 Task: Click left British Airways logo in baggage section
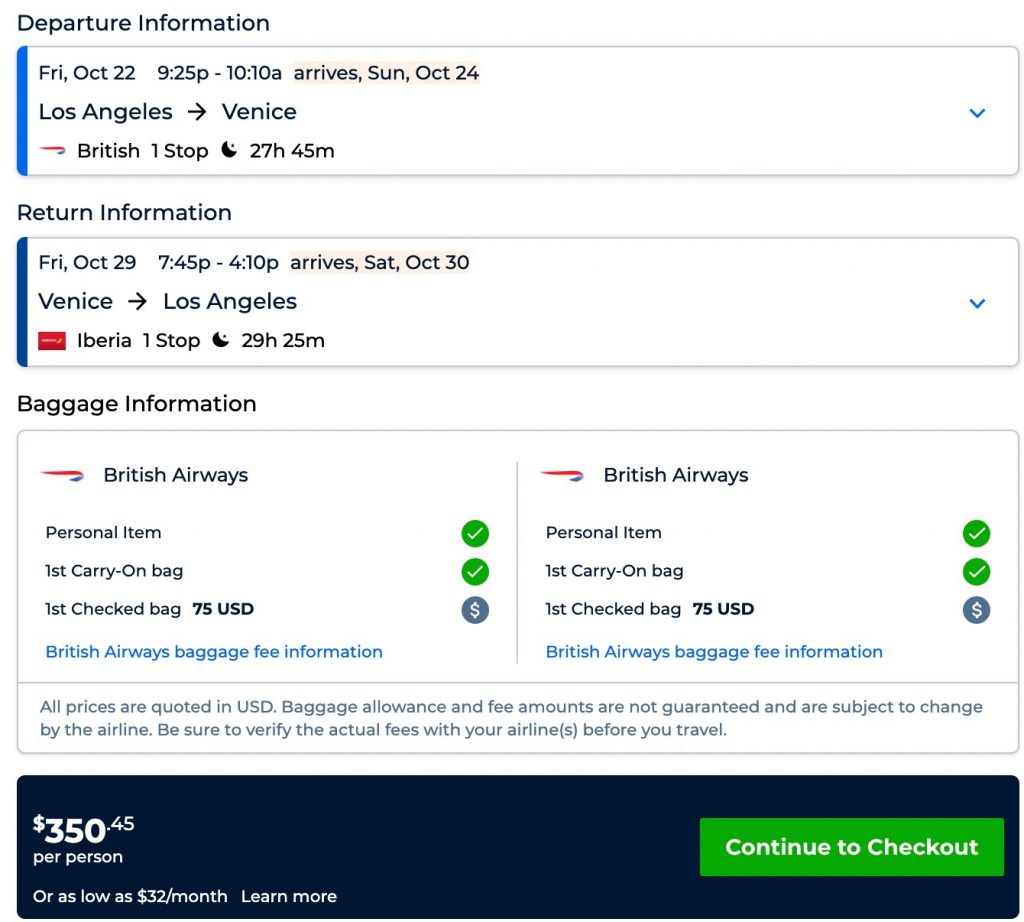point(62,475)
